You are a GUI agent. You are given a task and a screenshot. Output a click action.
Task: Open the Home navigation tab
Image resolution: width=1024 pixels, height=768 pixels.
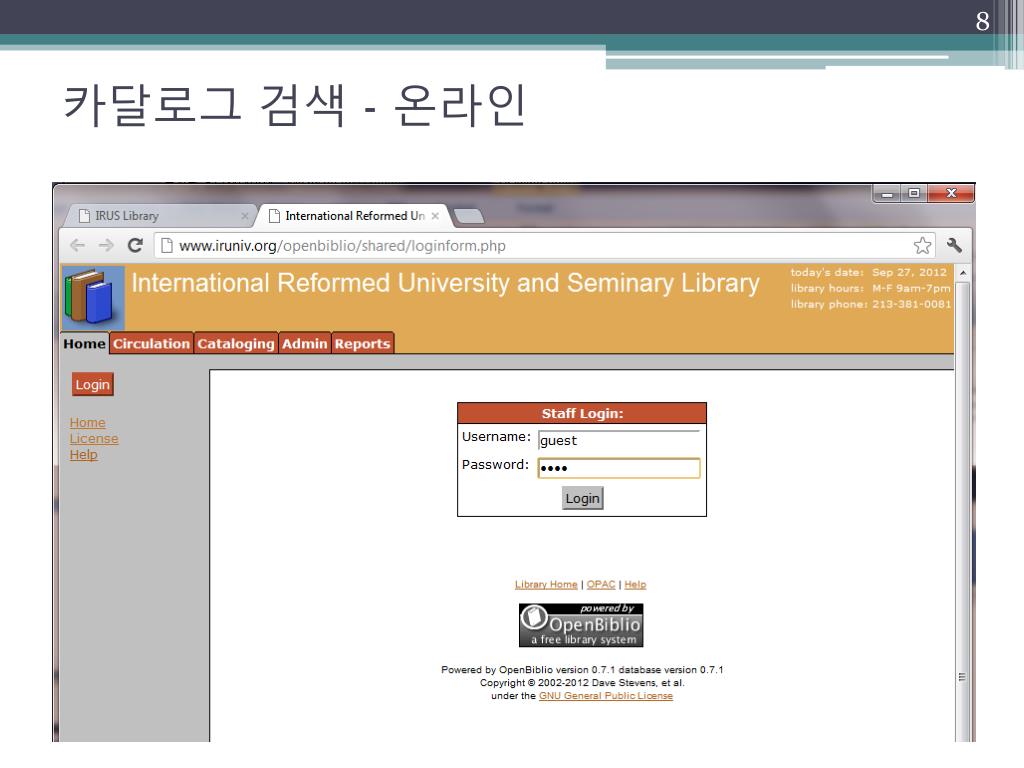[x=84, y=344]
